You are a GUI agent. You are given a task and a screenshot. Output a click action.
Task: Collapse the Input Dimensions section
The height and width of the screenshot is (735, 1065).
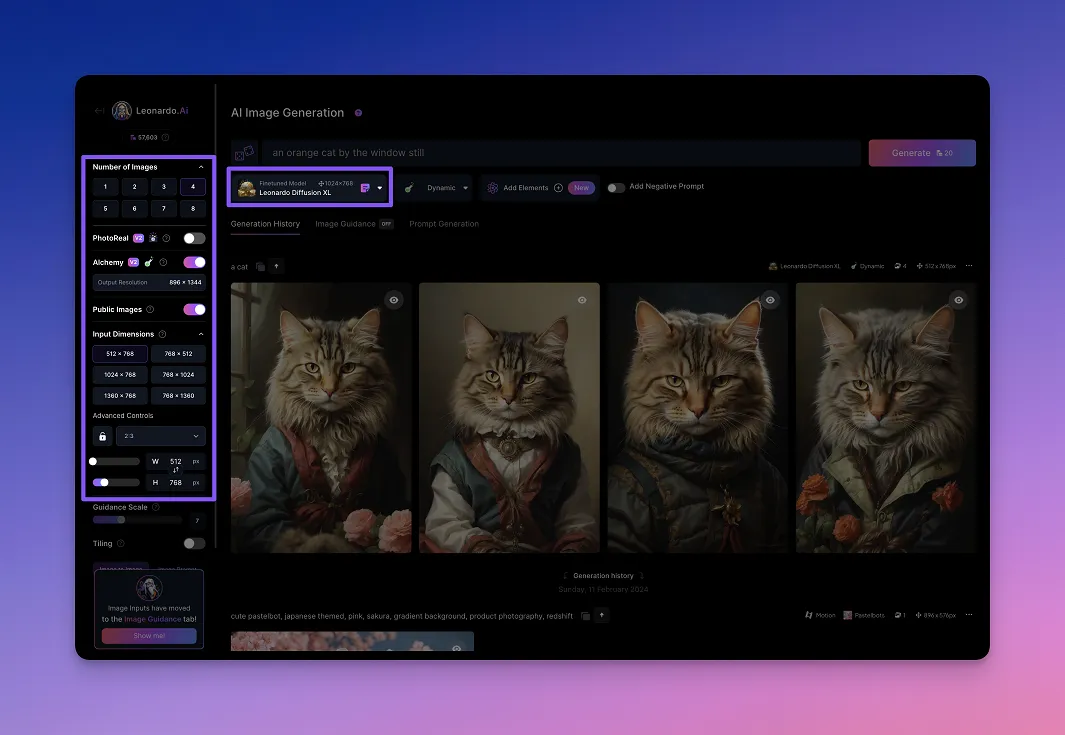tap(201, 334)
